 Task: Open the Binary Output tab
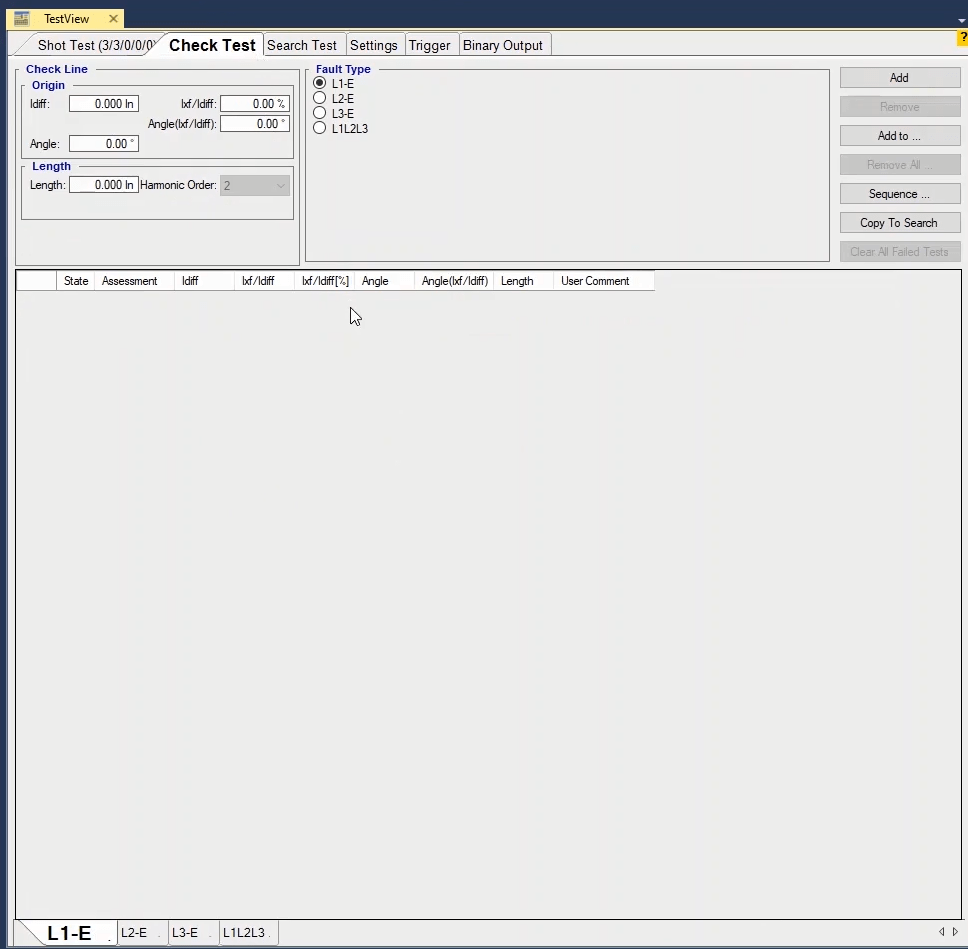(x=502, y=45)
